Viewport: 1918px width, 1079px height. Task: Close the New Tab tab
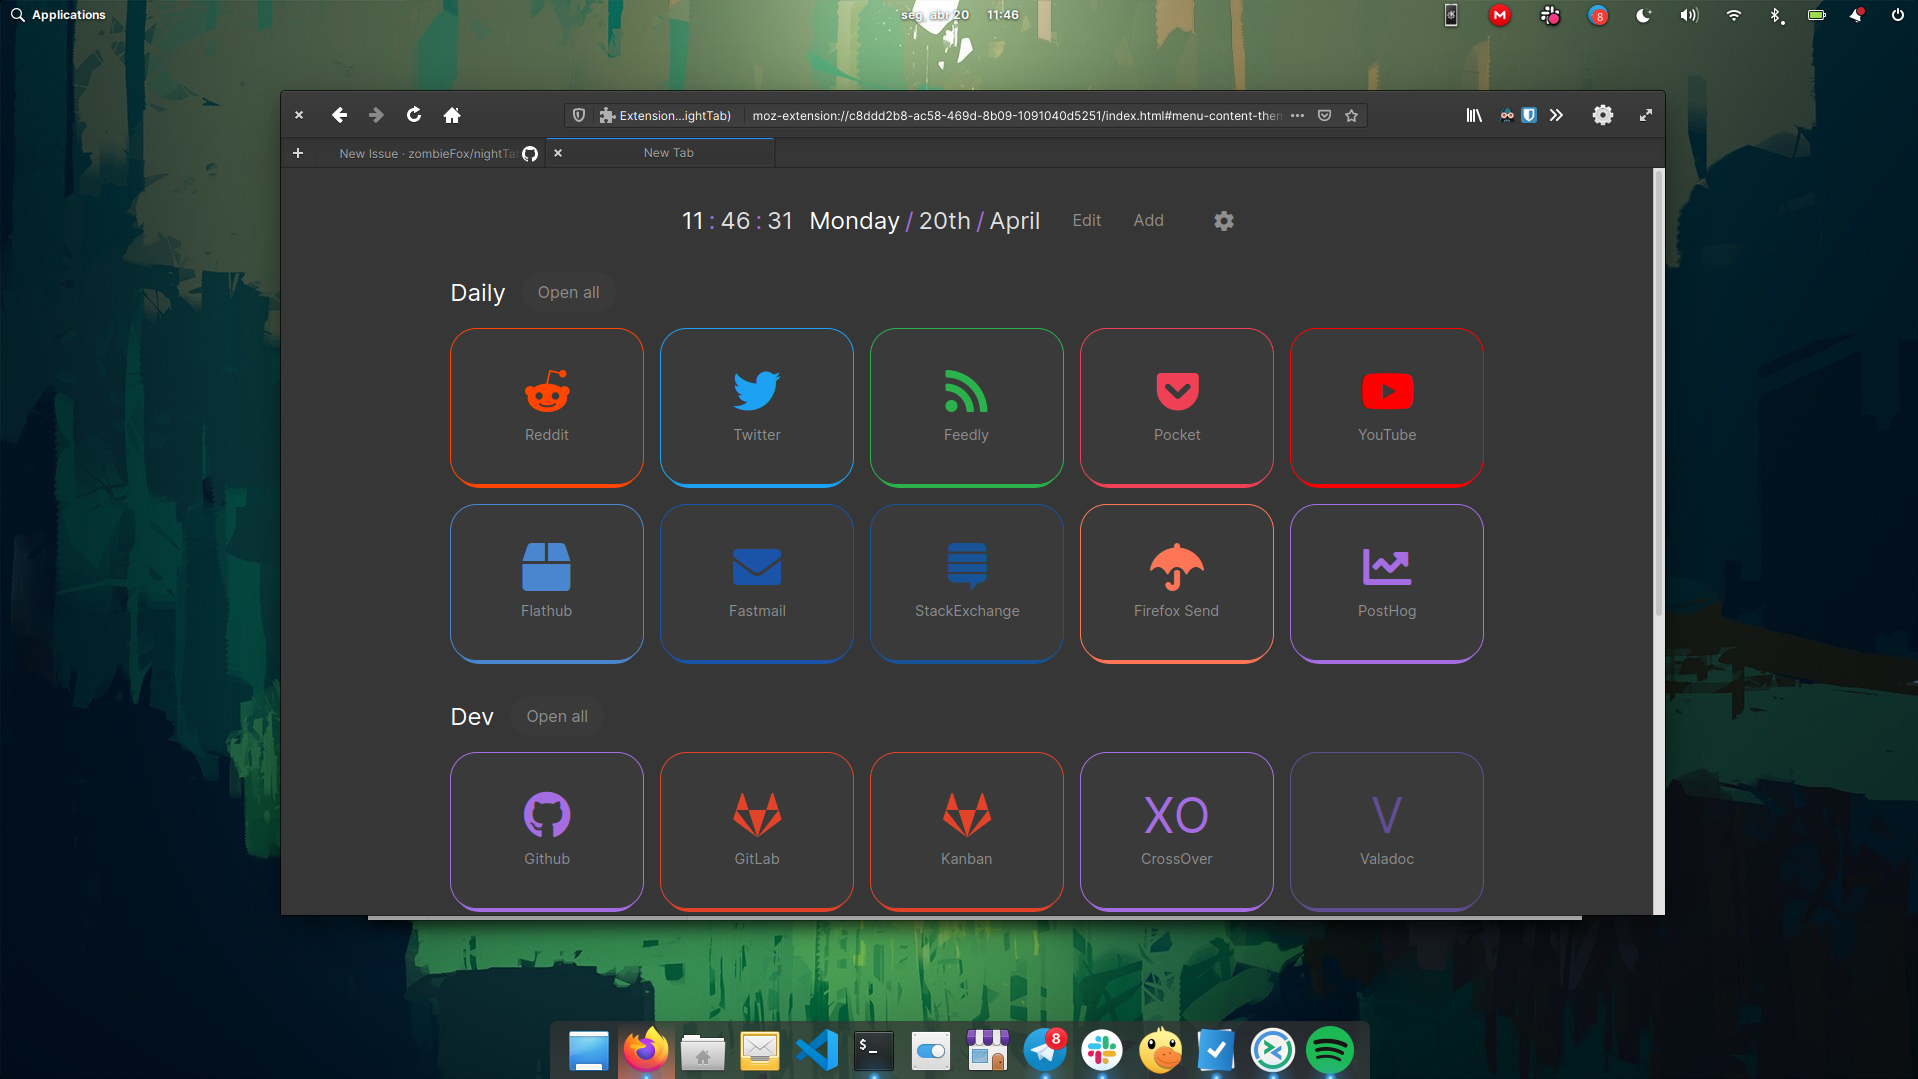(x=558, y=153)
